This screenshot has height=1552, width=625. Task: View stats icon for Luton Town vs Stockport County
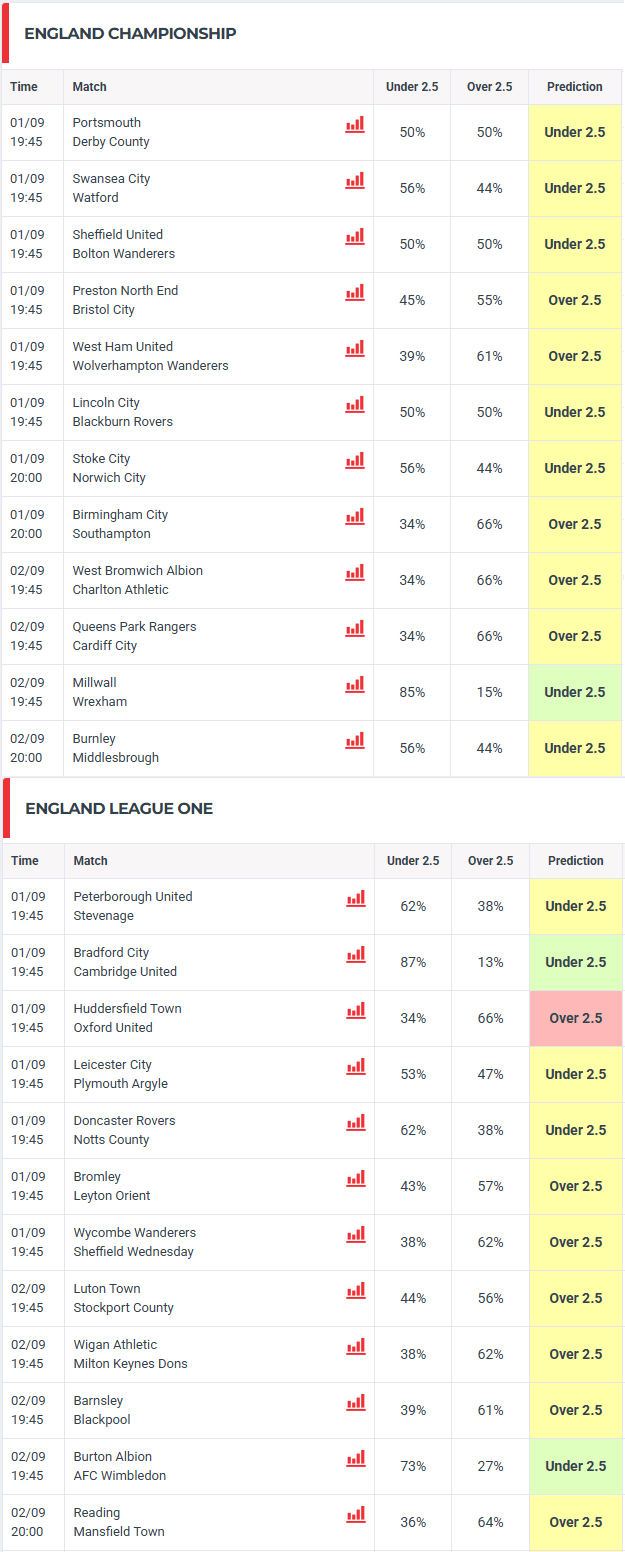pos(356,1290)
